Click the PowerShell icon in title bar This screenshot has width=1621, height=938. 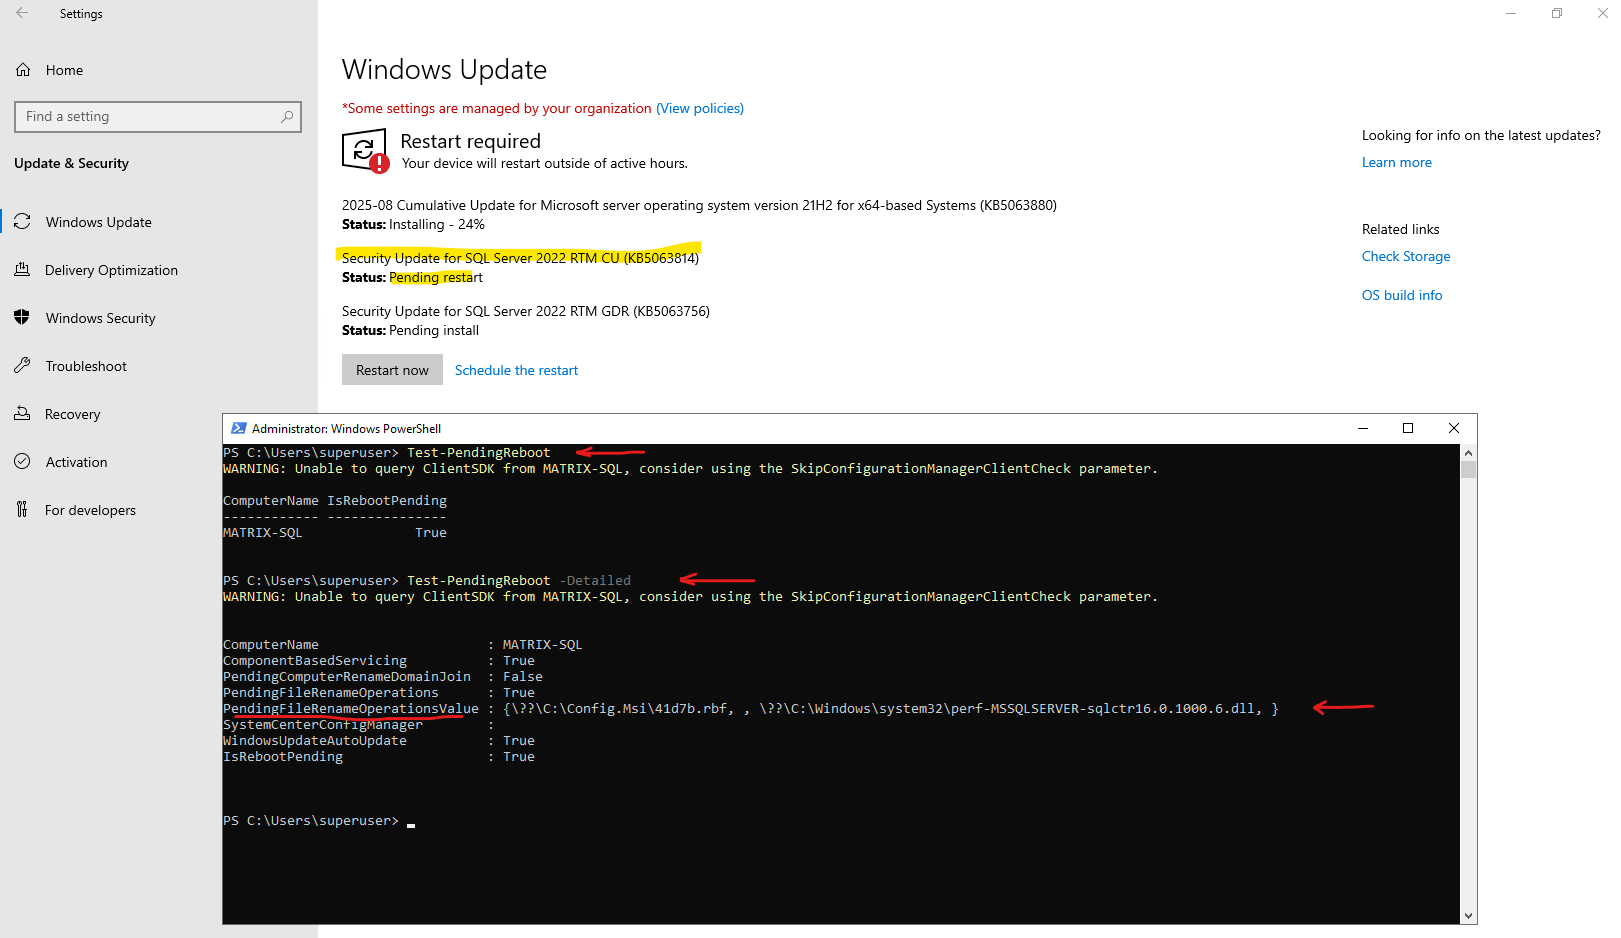point(238,428)
